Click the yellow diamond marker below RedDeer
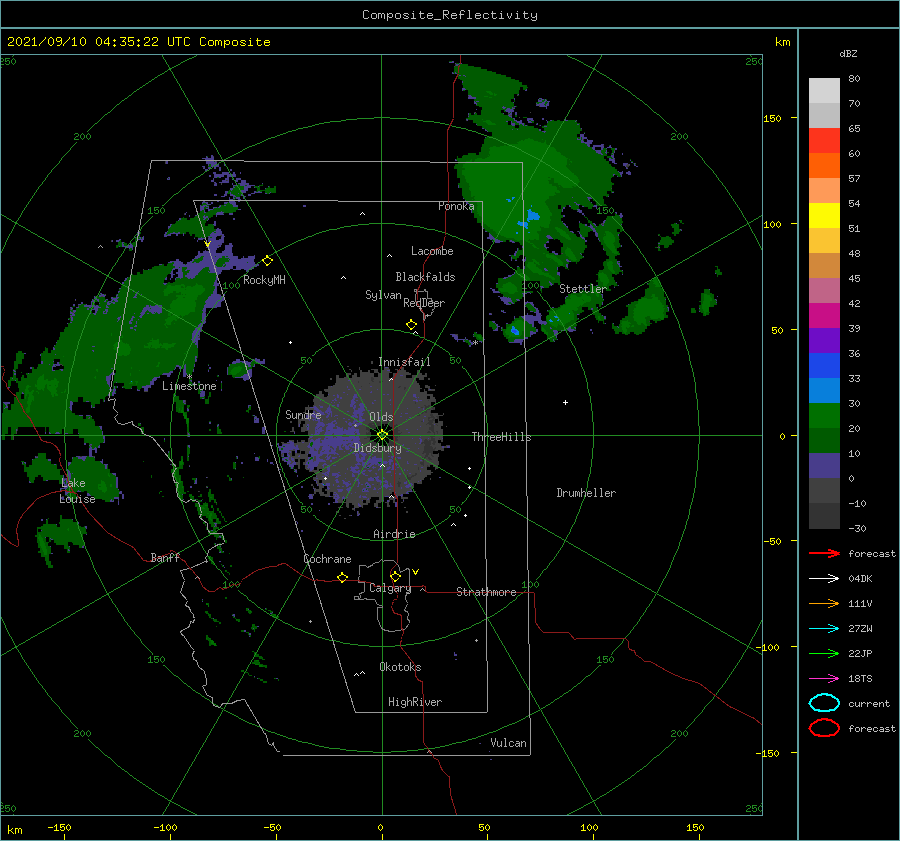Image resolution: width=900 pixels, height=841 pixels. tap(412, 325)
